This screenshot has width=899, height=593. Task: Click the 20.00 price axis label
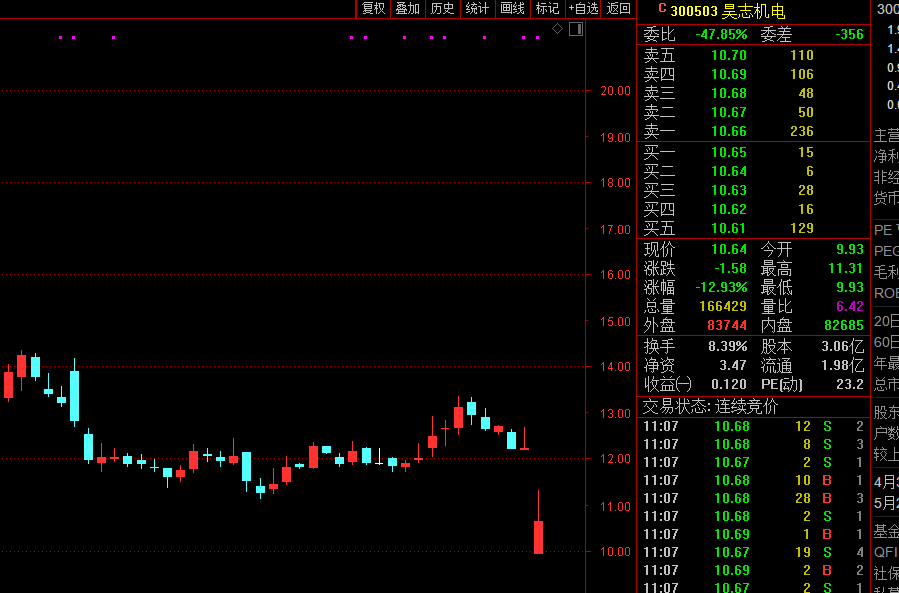click(x=615, y=91)
